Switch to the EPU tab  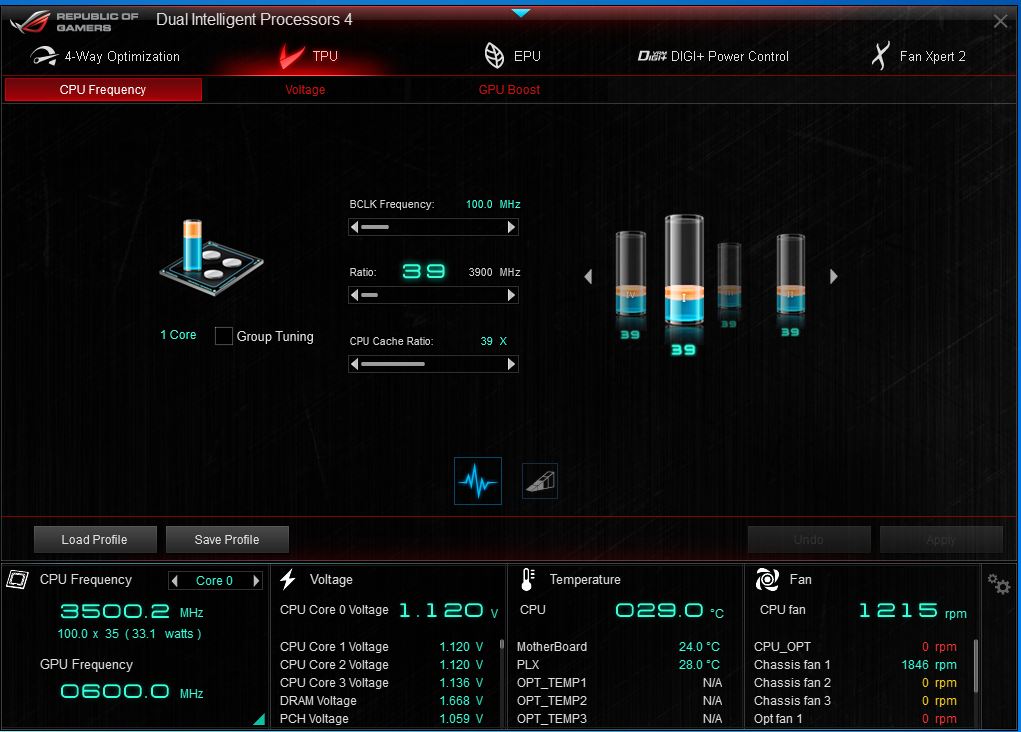pyautogui.click(x=512, y=56)
